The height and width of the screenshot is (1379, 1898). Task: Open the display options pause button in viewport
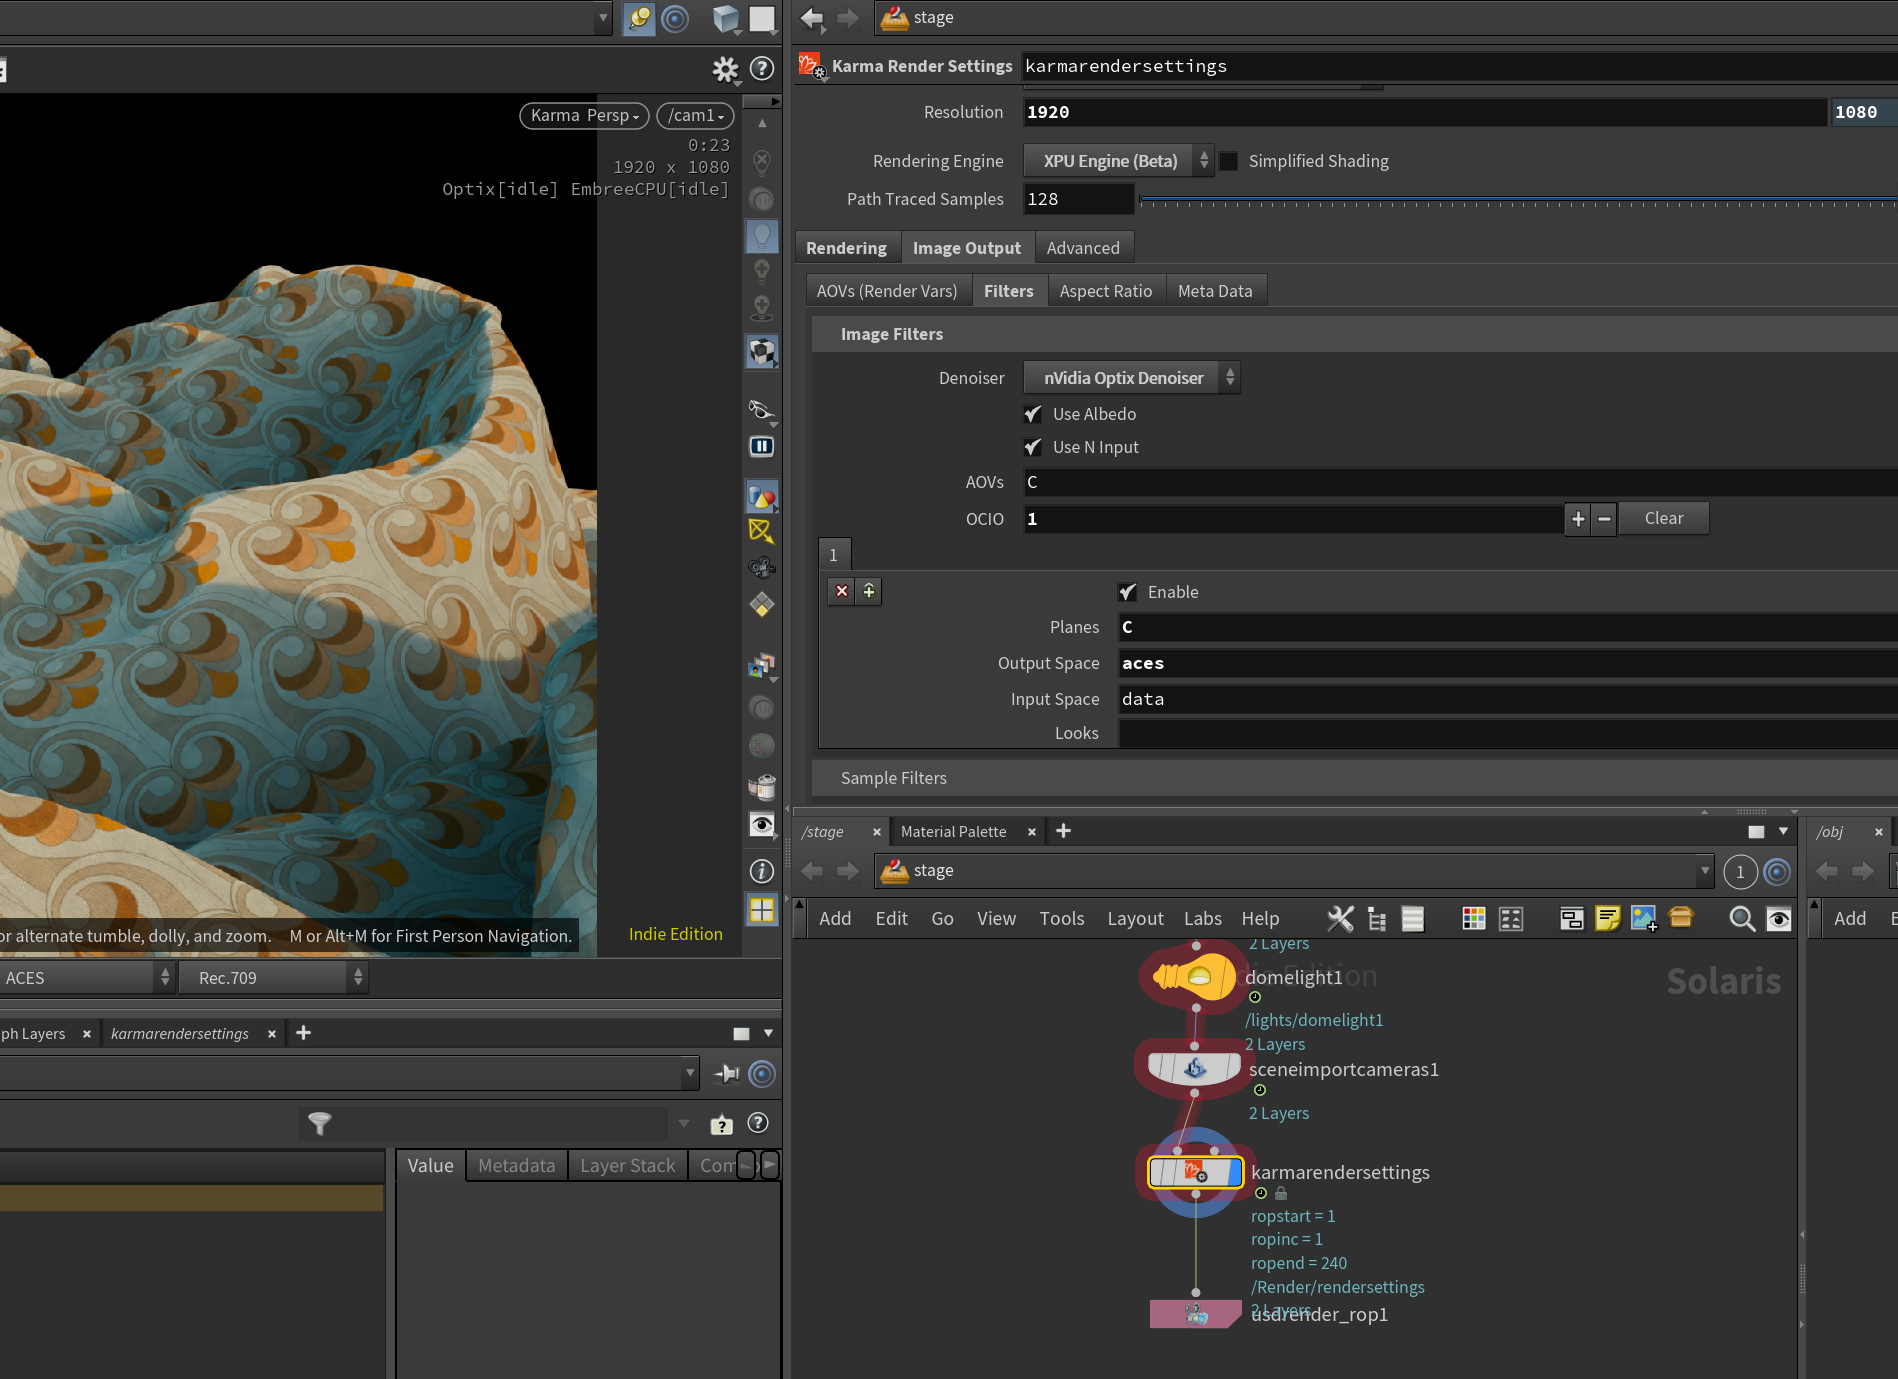coord(761,446)
